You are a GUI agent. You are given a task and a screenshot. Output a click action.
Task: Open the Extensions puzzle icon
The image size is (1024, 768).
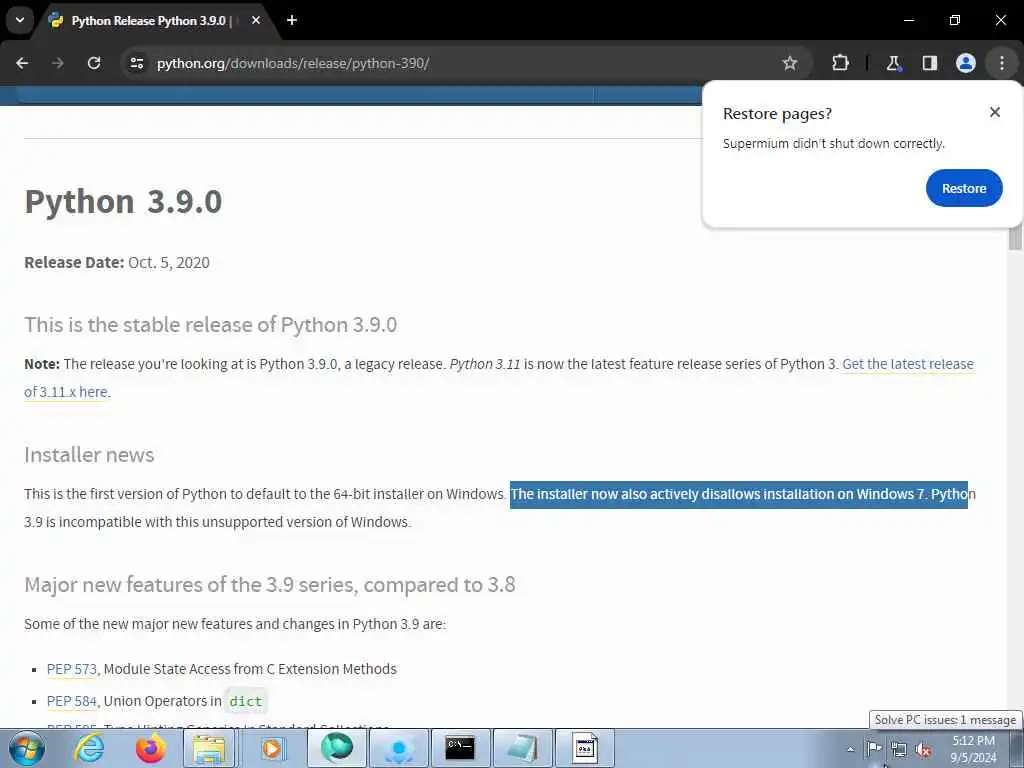[840, 63]
